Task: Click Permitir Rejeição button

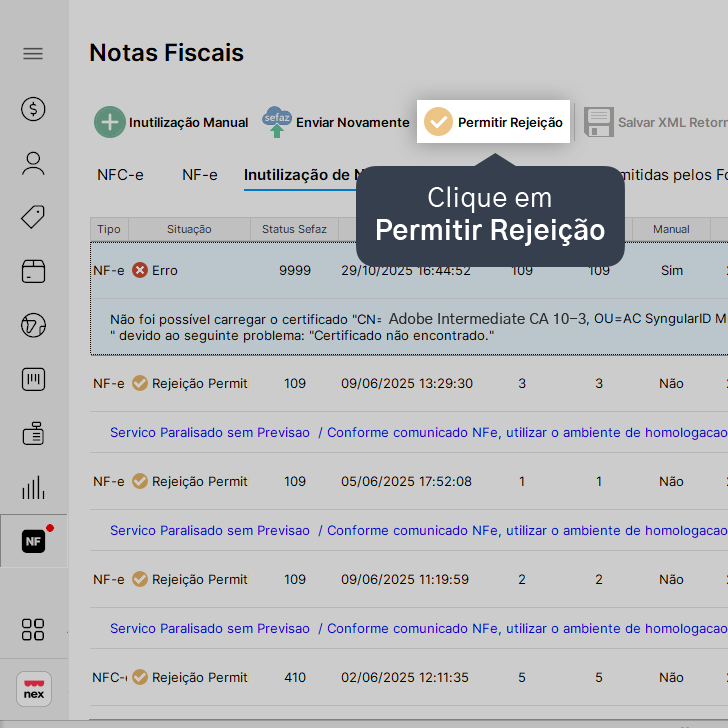Action: click(x=493, y=122)
